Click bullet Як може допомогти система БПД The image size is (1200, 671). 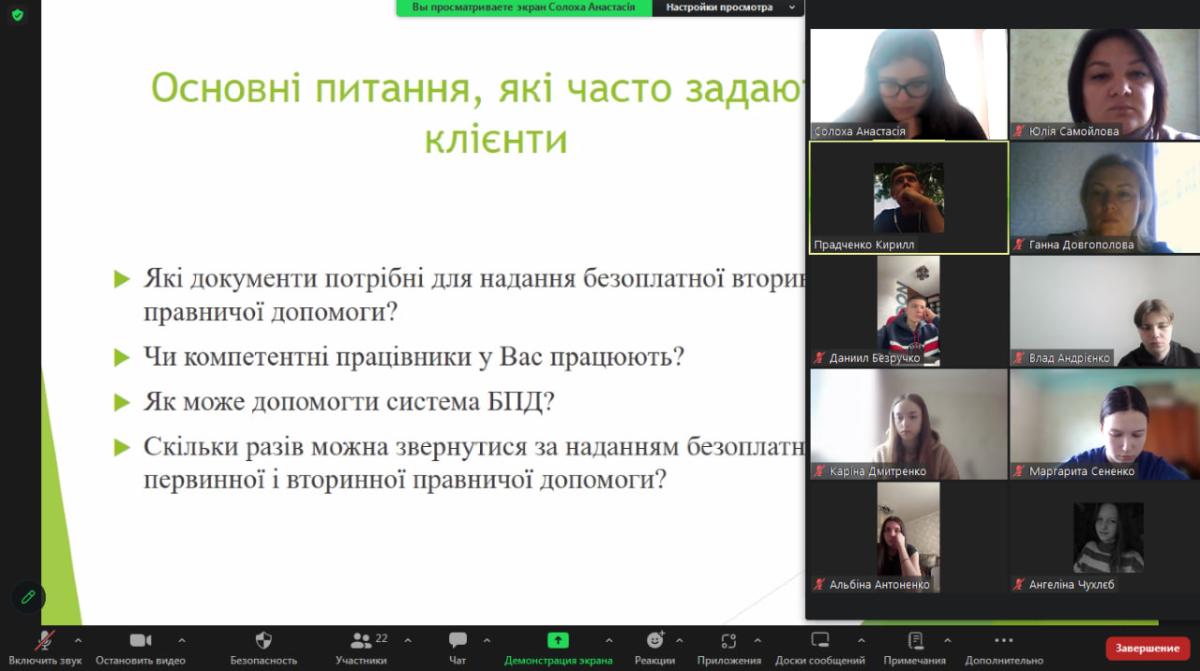tap(349, 402)
